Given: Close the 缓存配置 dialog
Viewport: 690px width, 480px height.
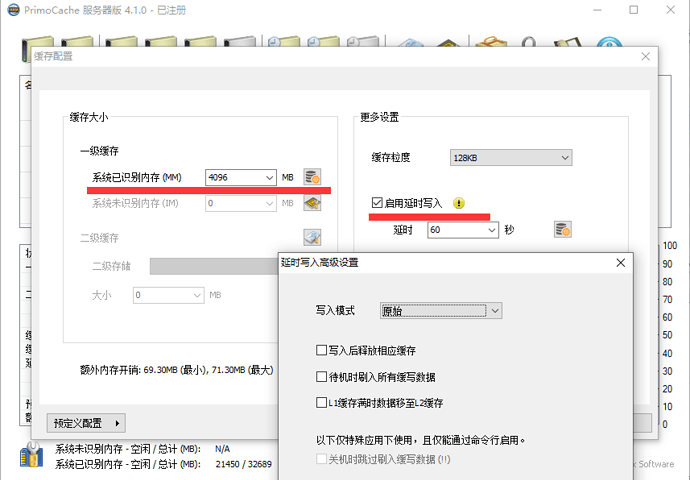Looking at the screenshot, I should tap(646, 56).
